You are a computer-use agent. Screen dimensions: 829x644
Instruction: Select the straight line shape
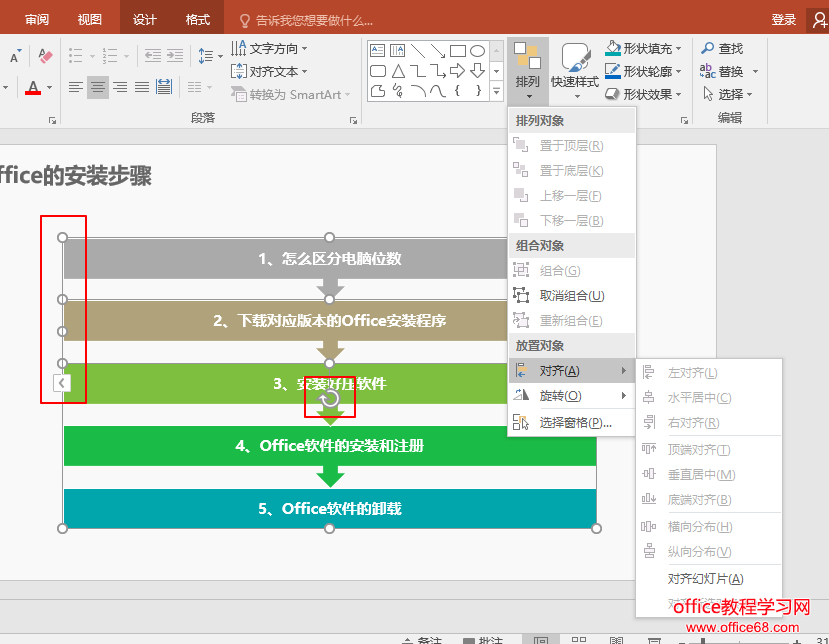tap(418, 51)
